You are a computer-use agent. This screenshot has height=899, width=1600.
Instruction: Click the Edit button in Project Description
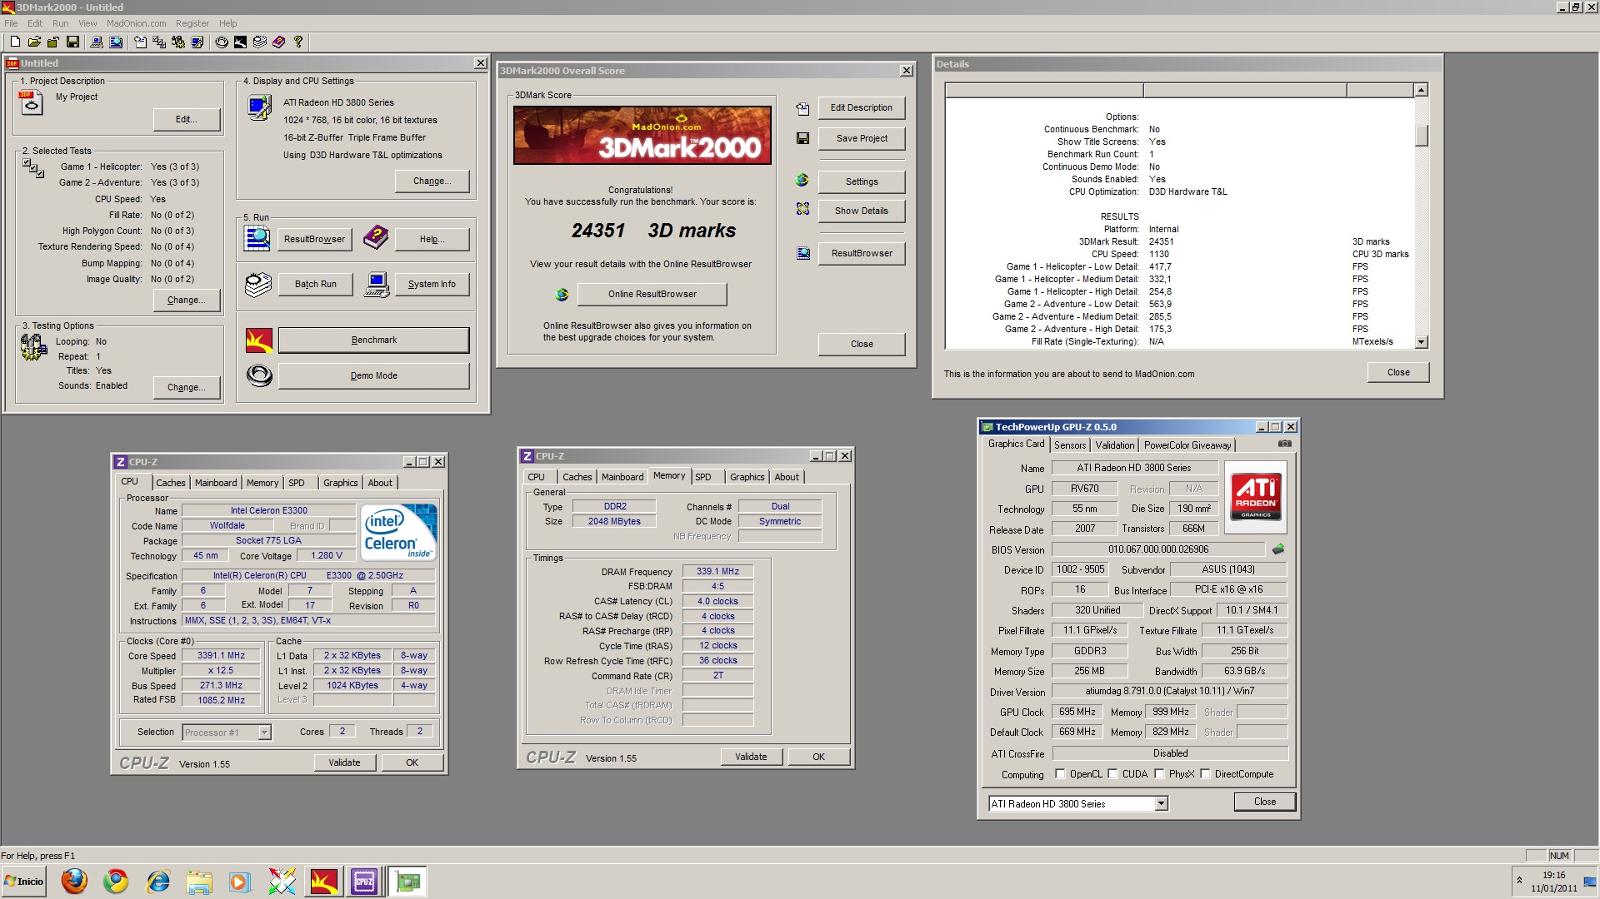(x=186, y=119)
